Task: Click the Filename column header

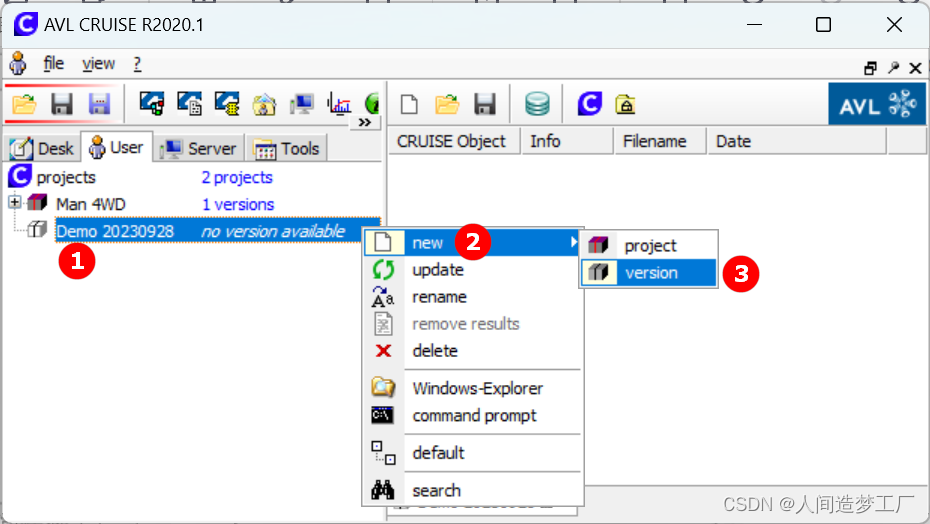Action: [x=661, y=141]
